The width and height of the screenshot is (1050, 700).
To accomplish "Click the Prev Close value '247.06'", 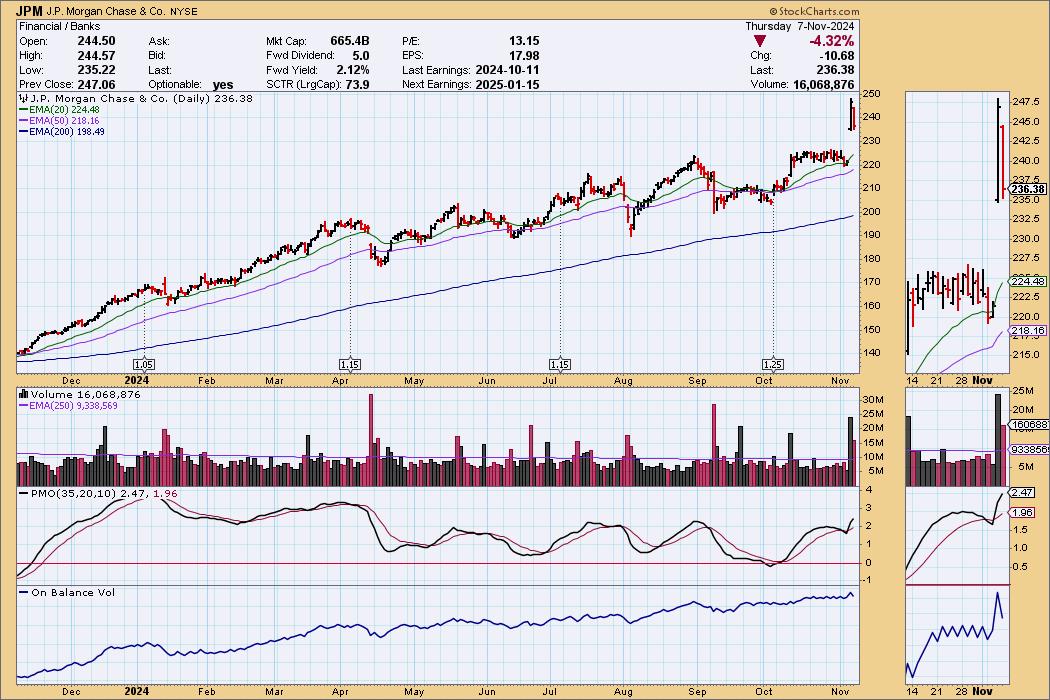I will click(x=96, y=84).
